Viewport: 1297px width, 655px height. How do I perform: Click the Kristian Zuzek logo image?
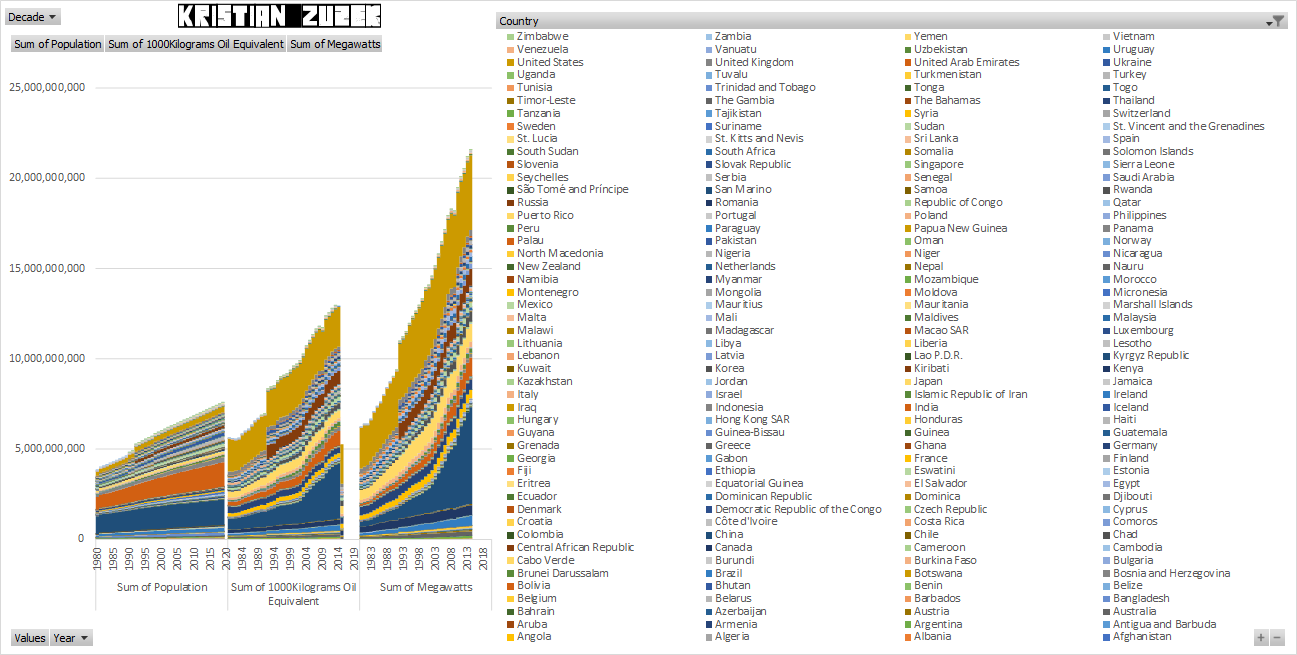click(279, 16)
